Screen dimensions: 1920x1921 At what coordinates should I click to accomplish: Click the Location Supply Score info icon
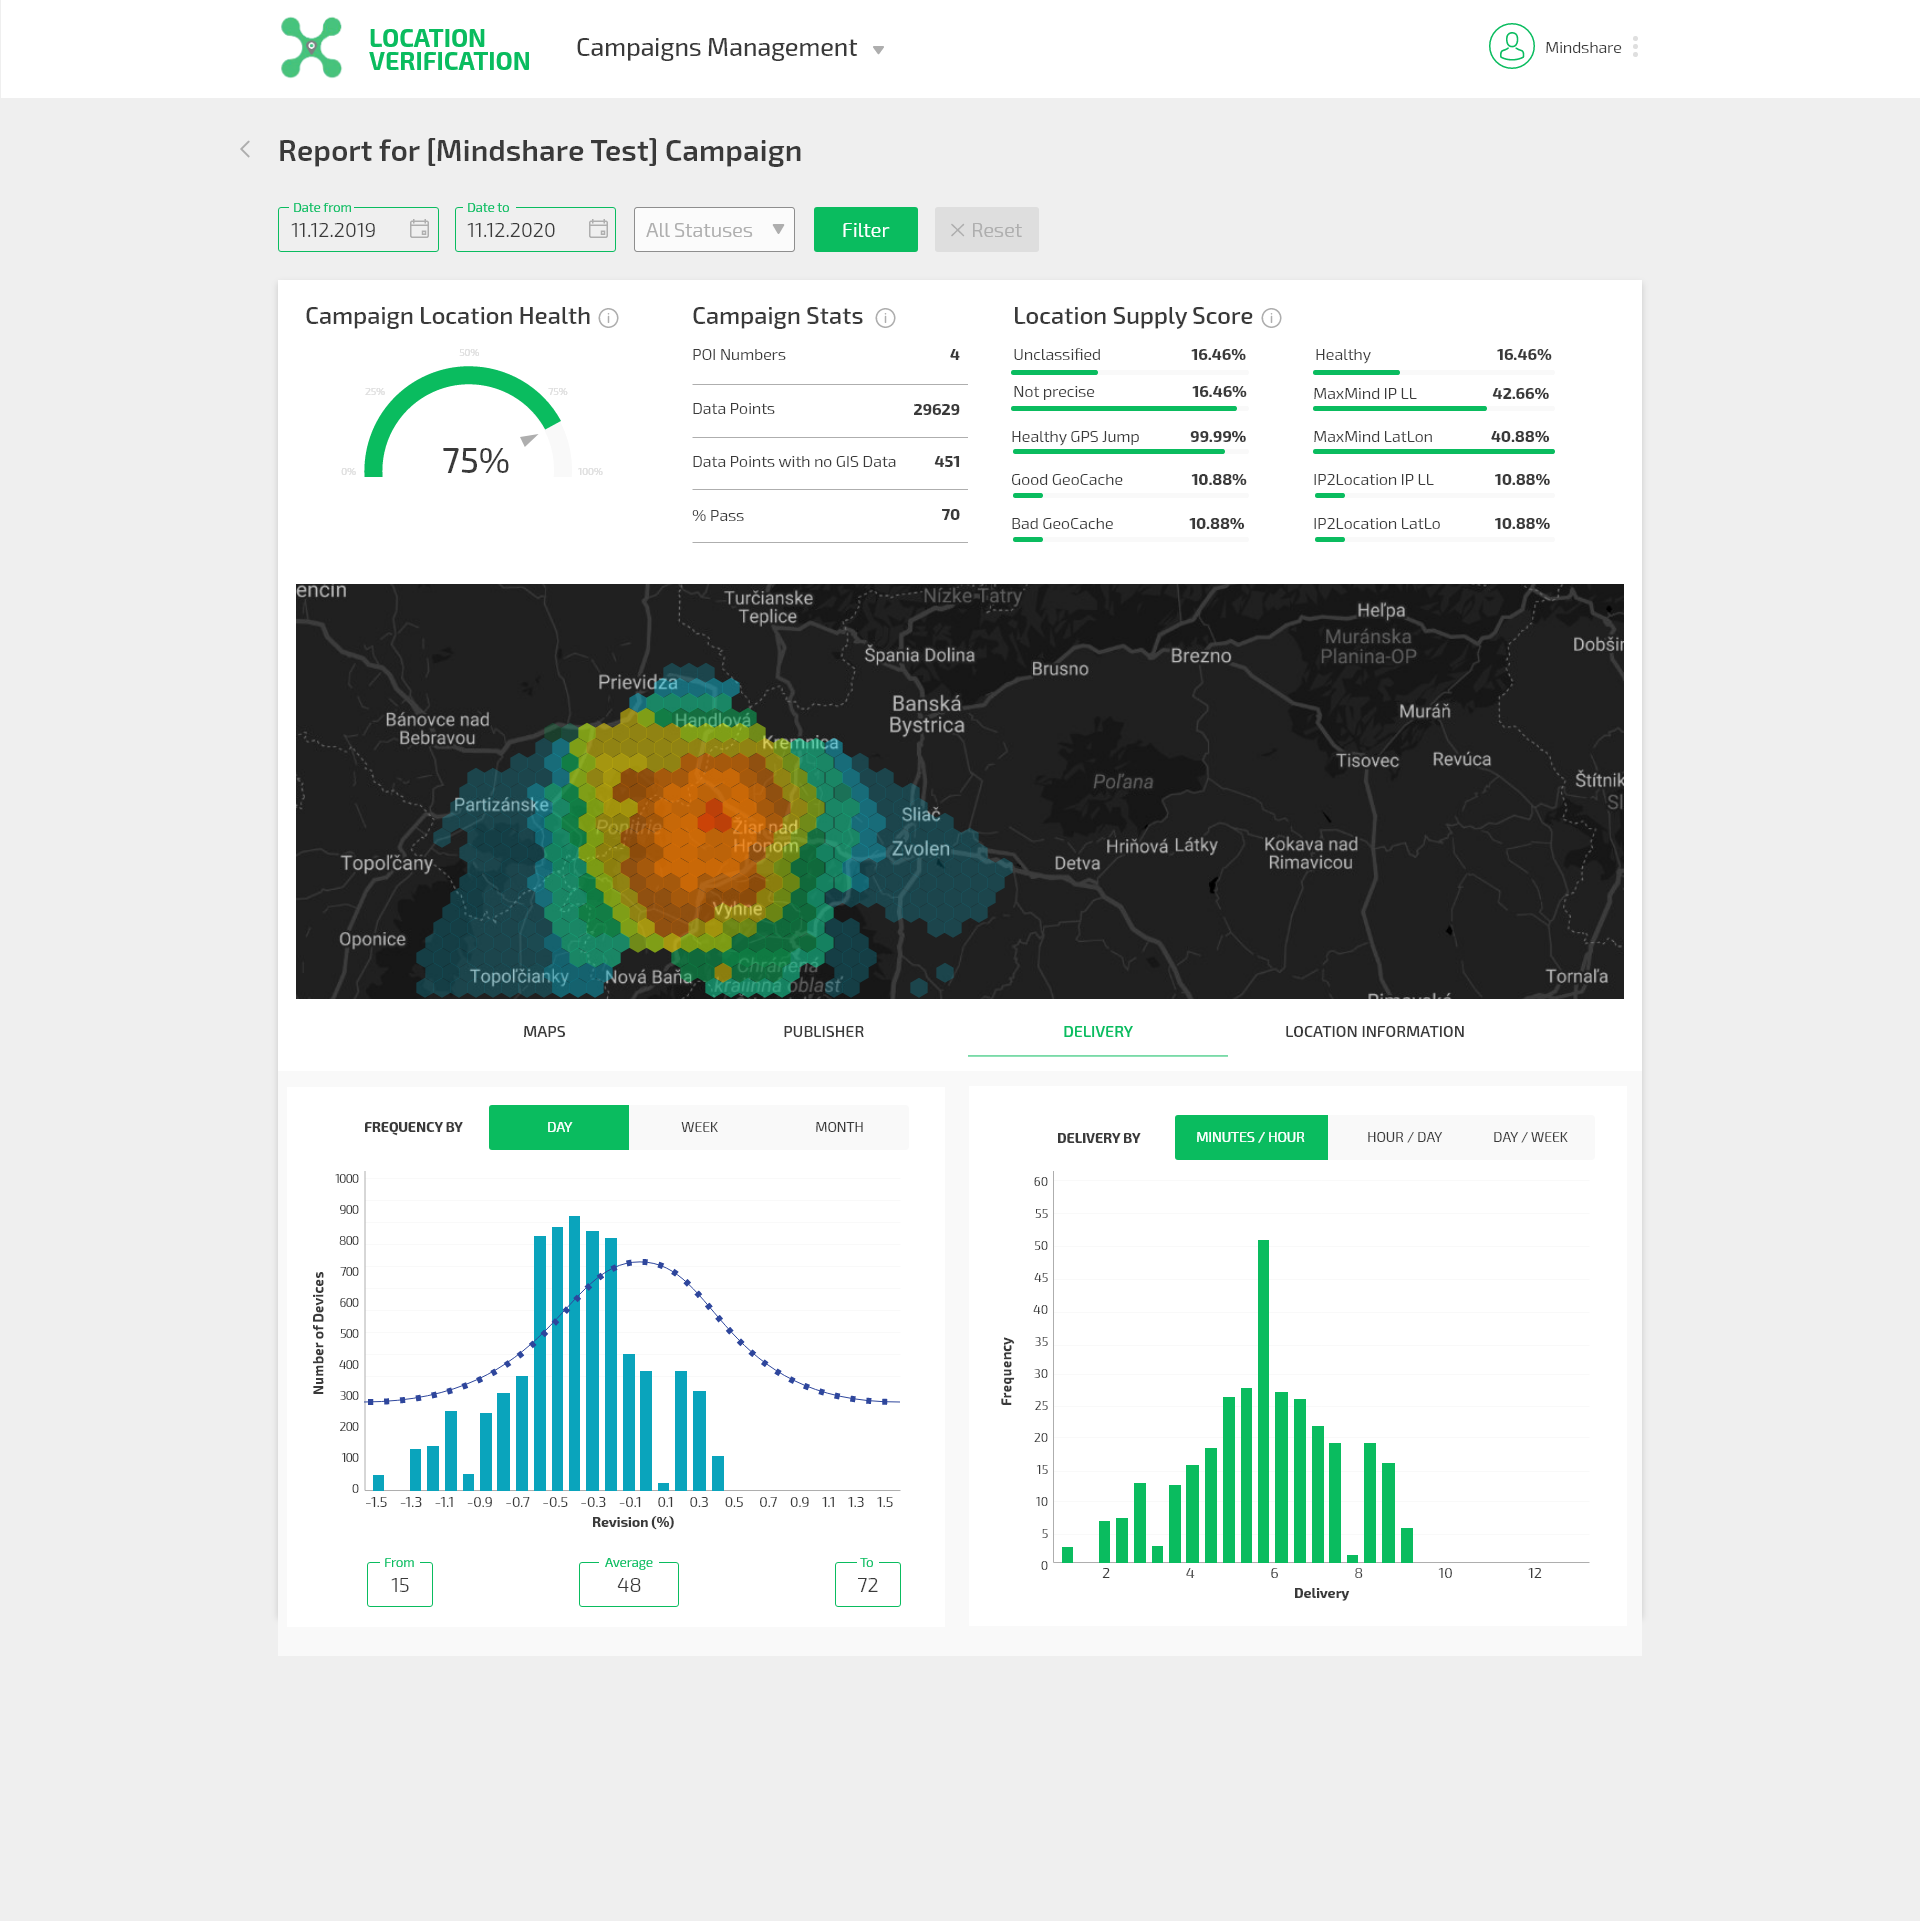[x=1271, y=318]
